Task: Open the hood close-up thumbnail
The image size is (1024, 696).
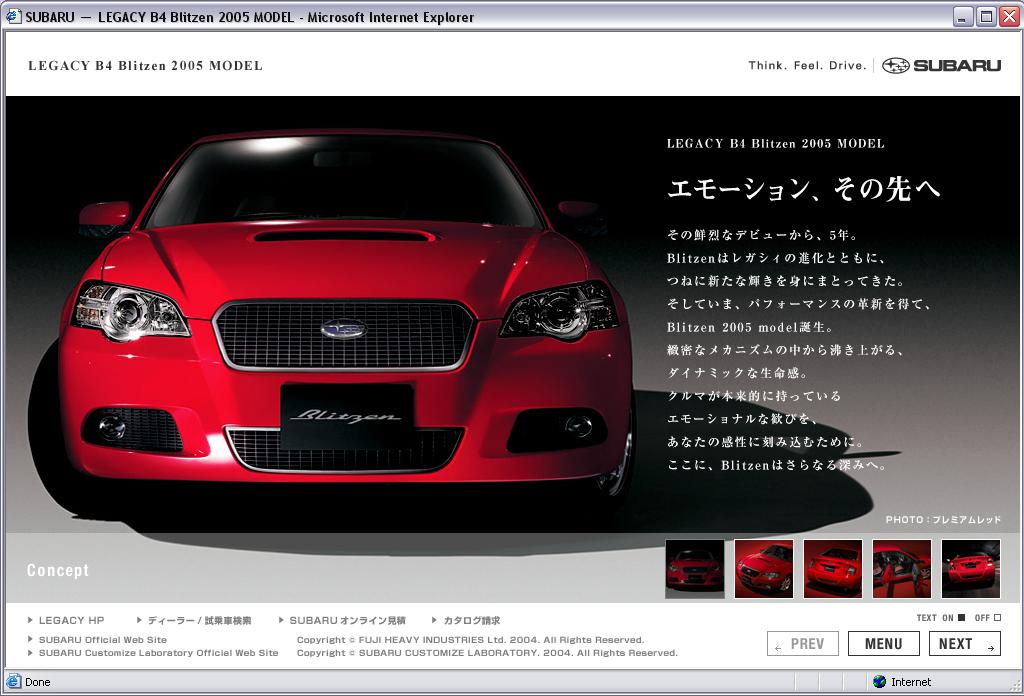Action: click(x=764, y=569)
